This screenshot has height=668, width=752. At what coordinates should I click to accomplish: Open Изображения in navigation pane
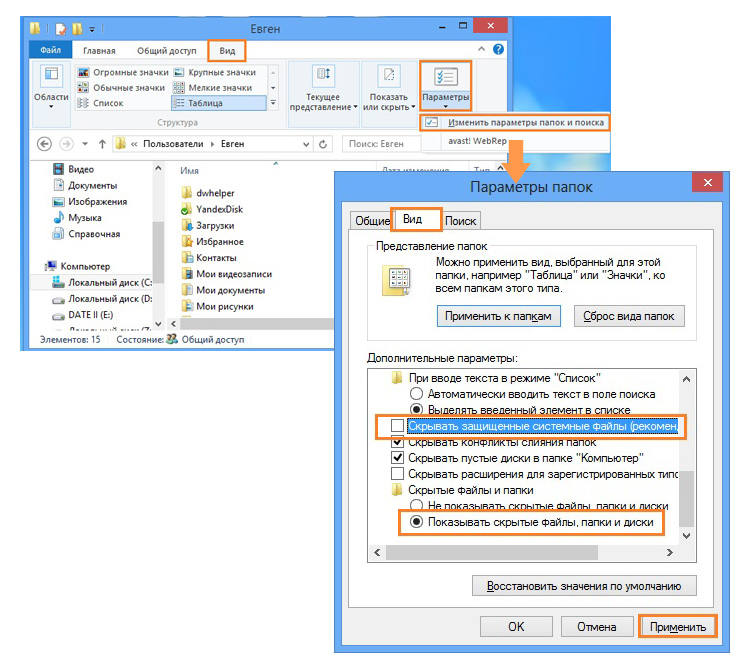tap(90, 201)
